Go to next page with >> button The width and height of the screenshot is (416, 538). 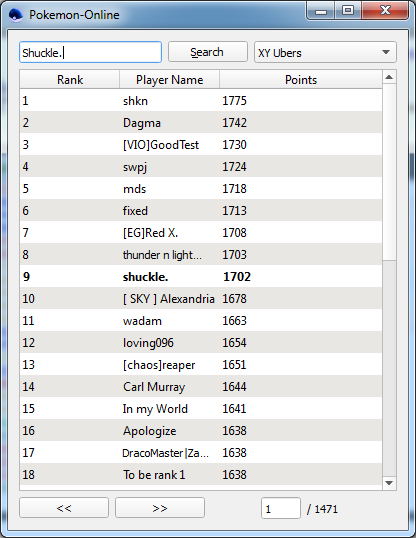pyautogui.click(x=160, y=508)
